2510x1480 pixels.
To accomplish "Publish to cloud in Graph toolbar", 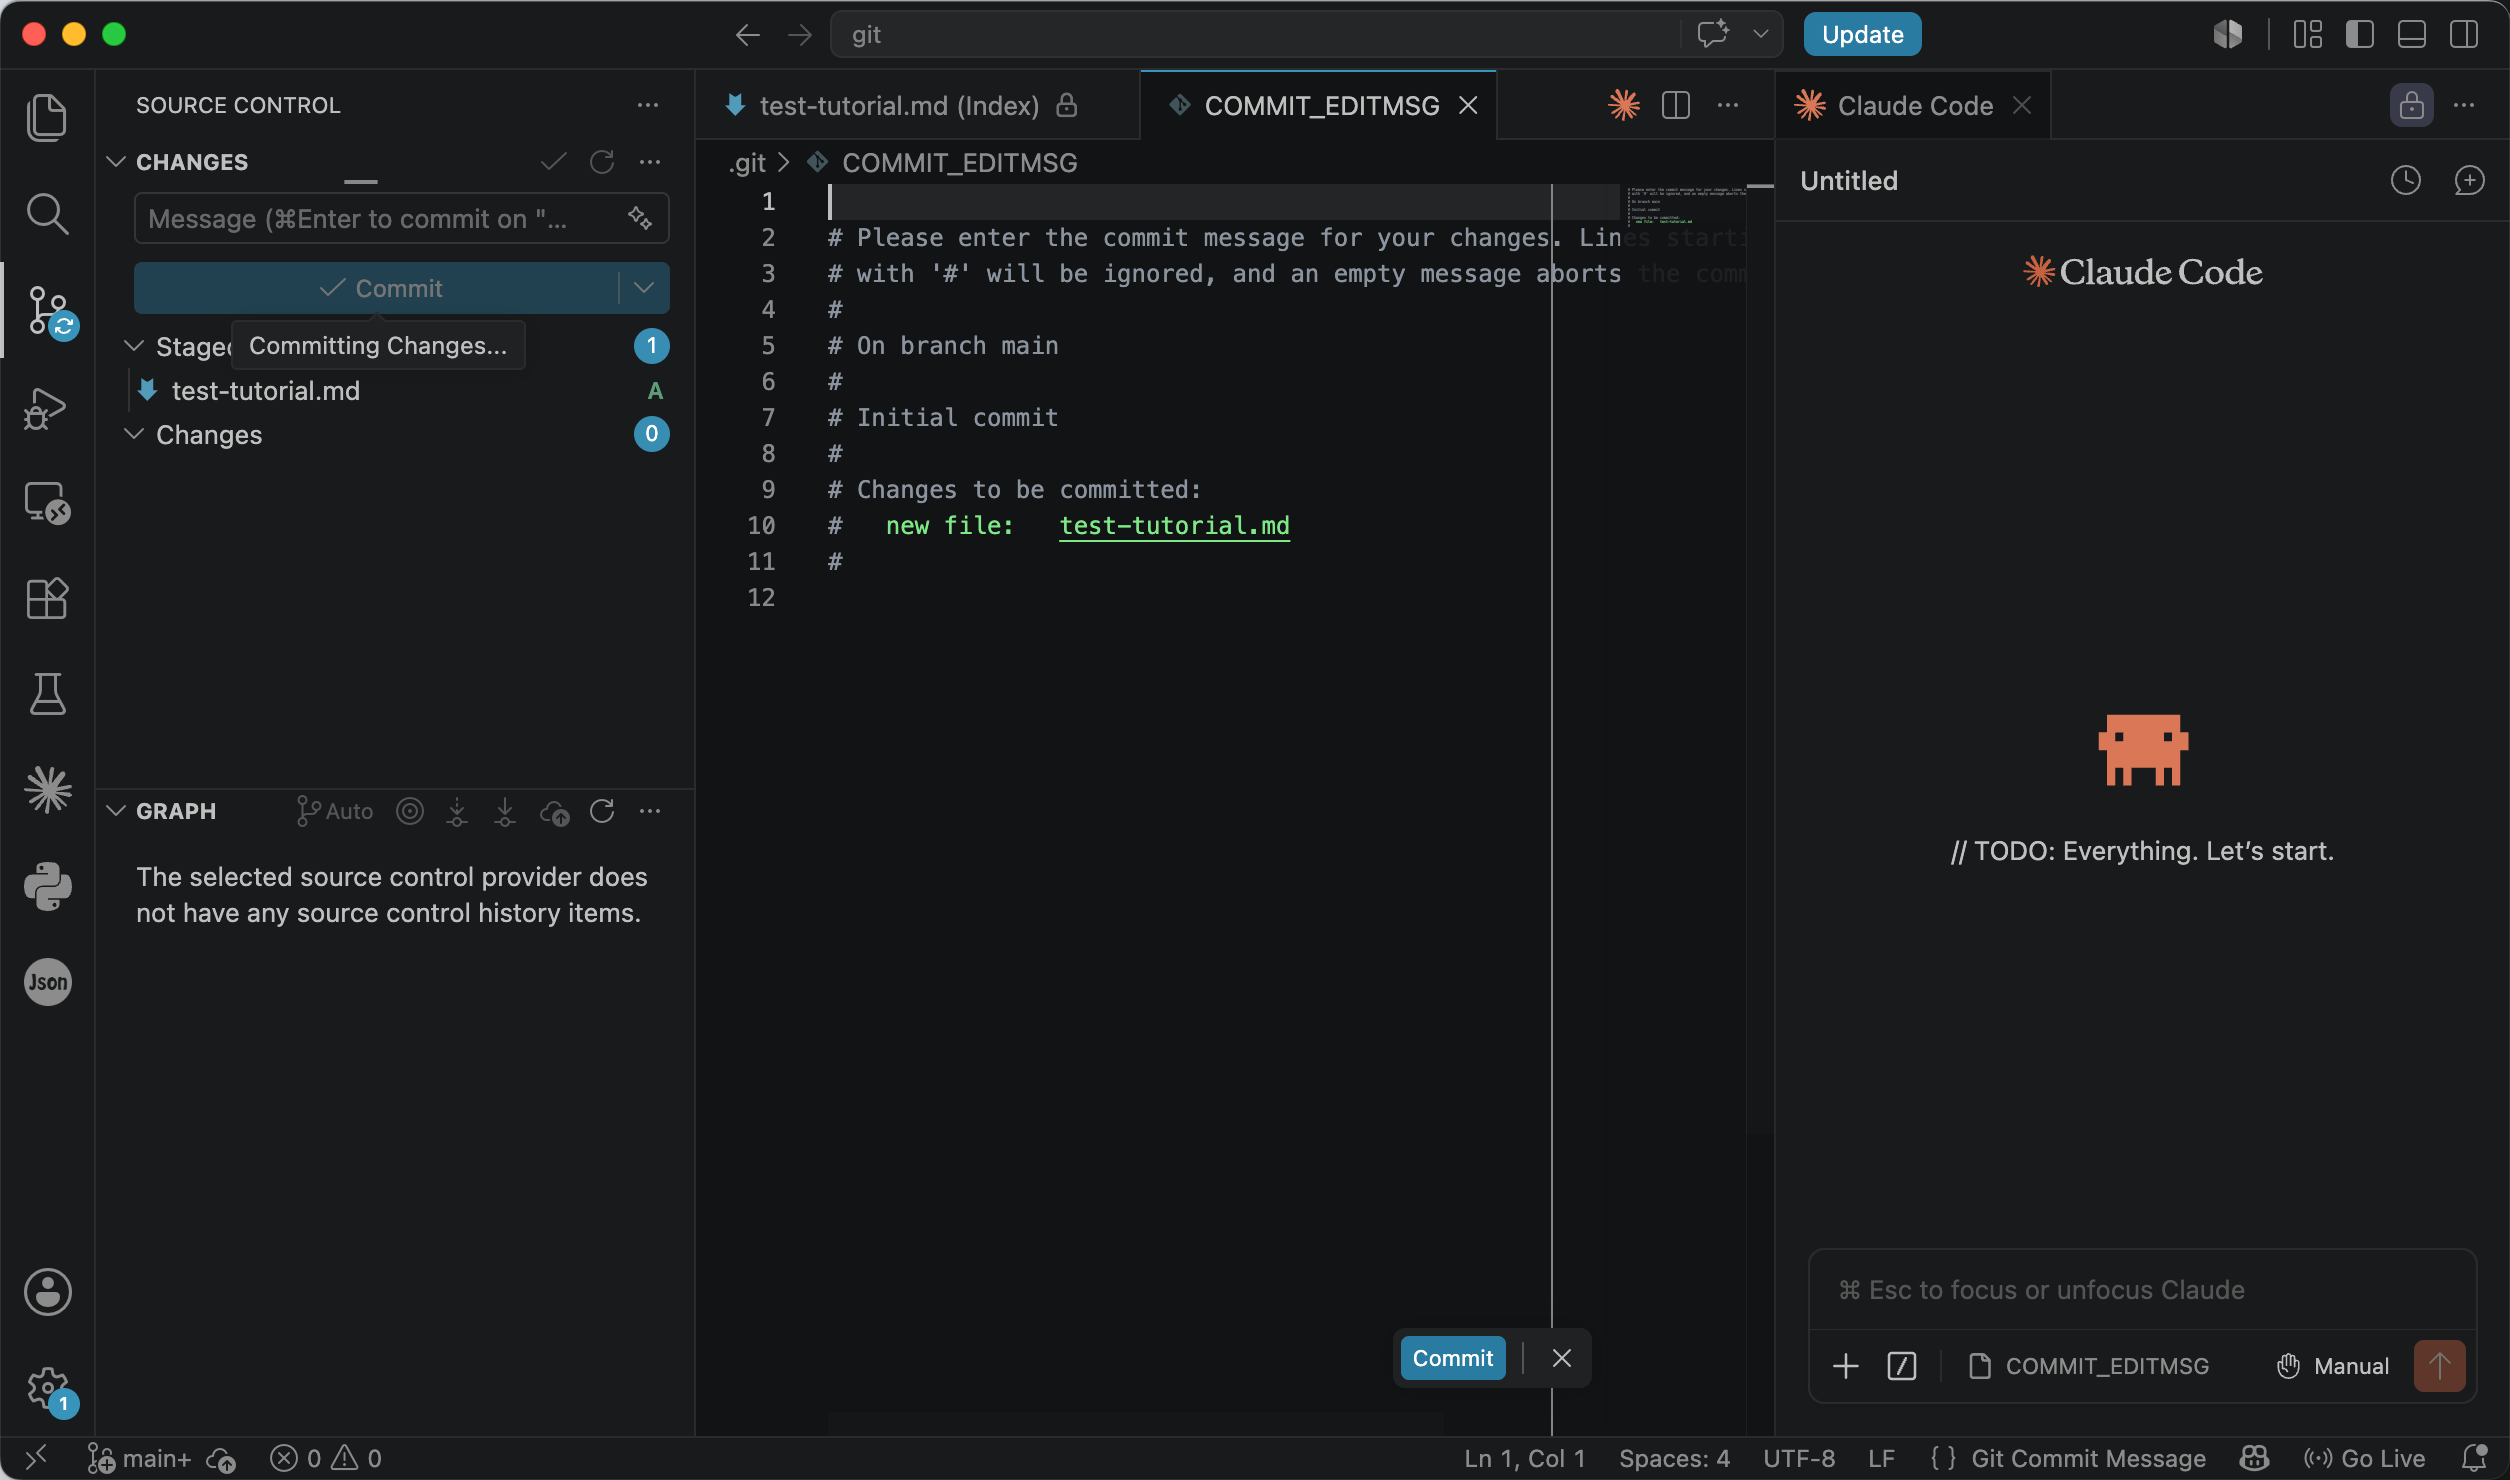I will click(554, 811).
